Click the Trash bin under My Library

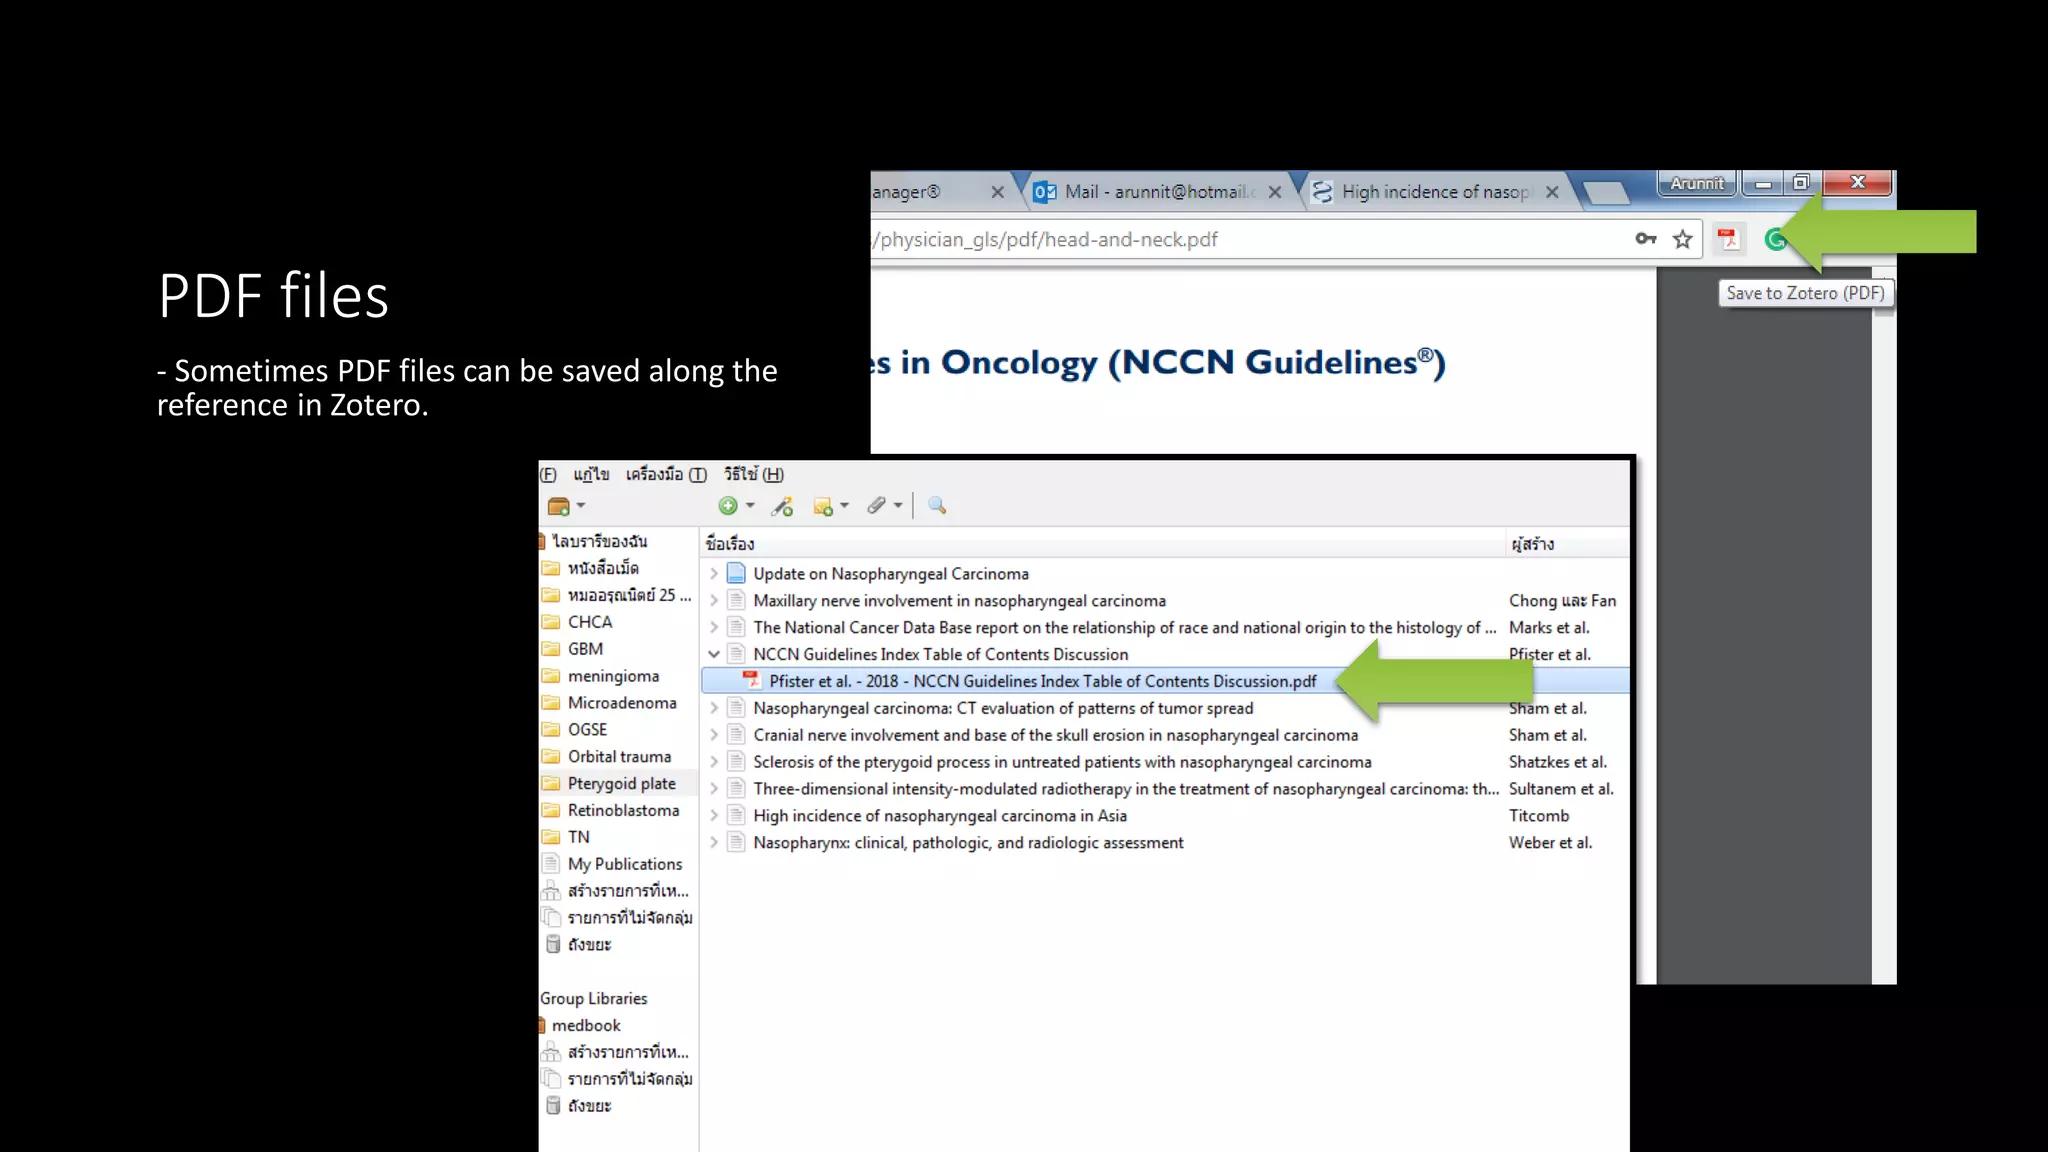click(588, 945)
